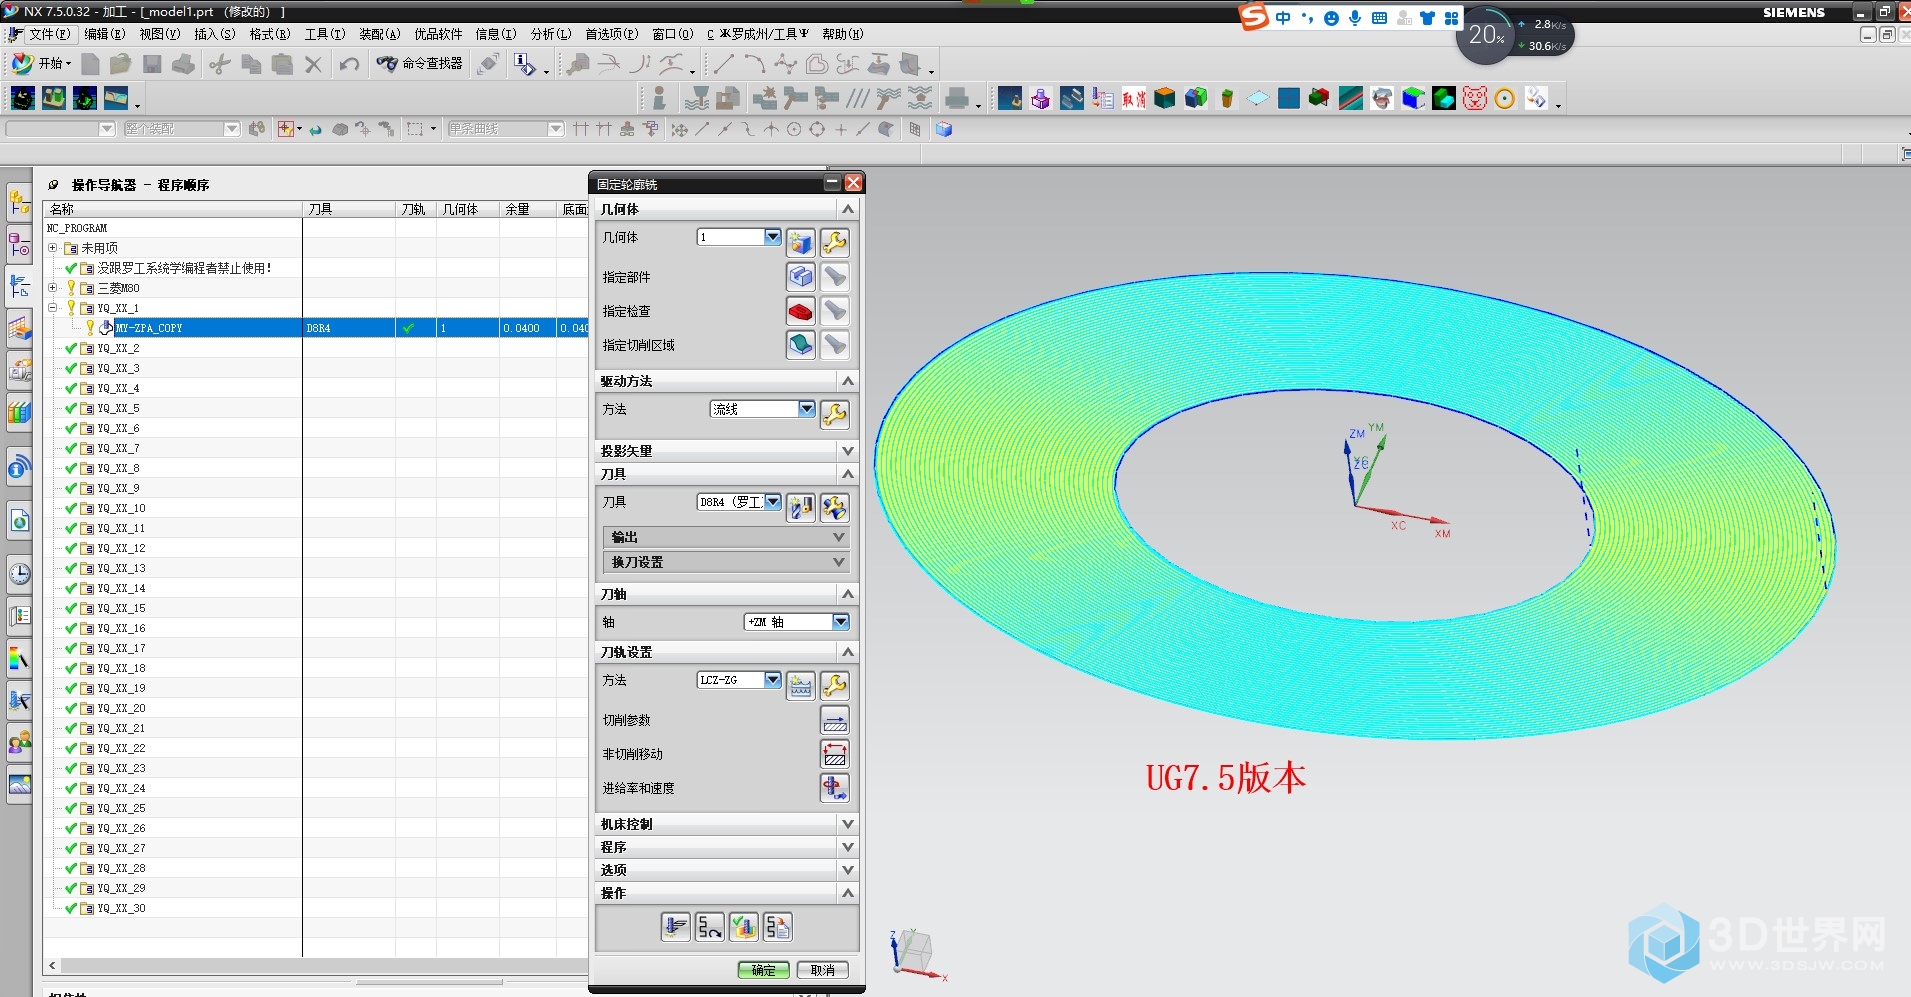Image resolution: width=1911 pixels, height=997 pixels.
Task: Click the 中 Chinese/English toggle in Sogou bar
Action: tap(1283, 18)
